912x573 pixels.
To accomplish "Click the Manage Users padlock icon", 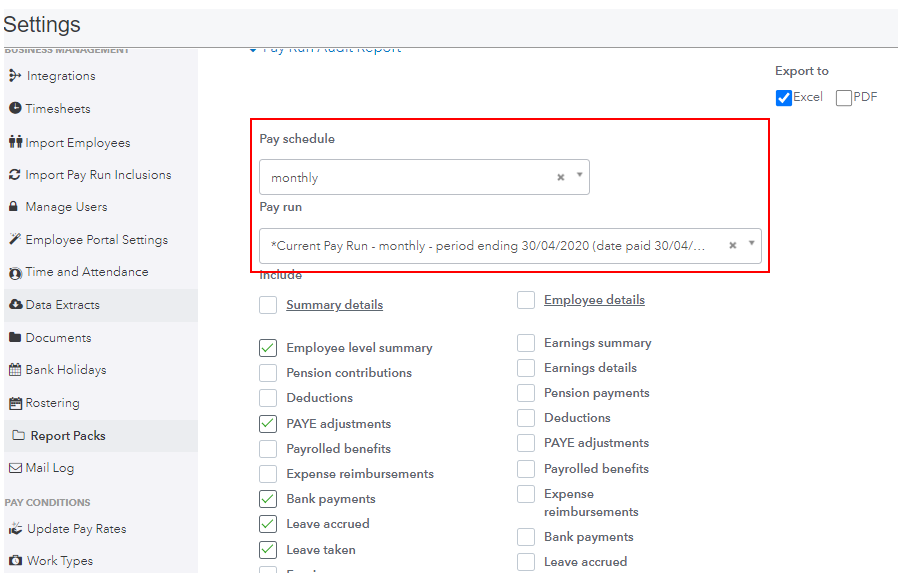I will [x=14, y=207].
